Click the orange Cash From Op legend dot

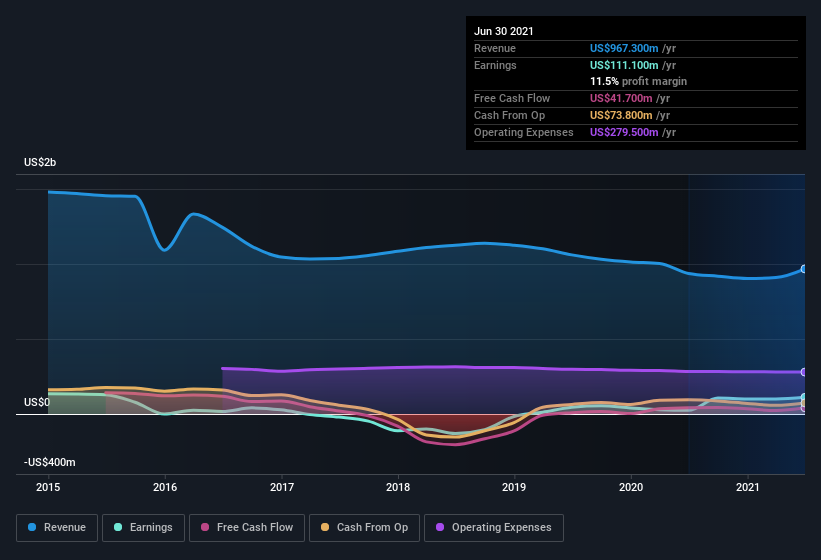325,527
